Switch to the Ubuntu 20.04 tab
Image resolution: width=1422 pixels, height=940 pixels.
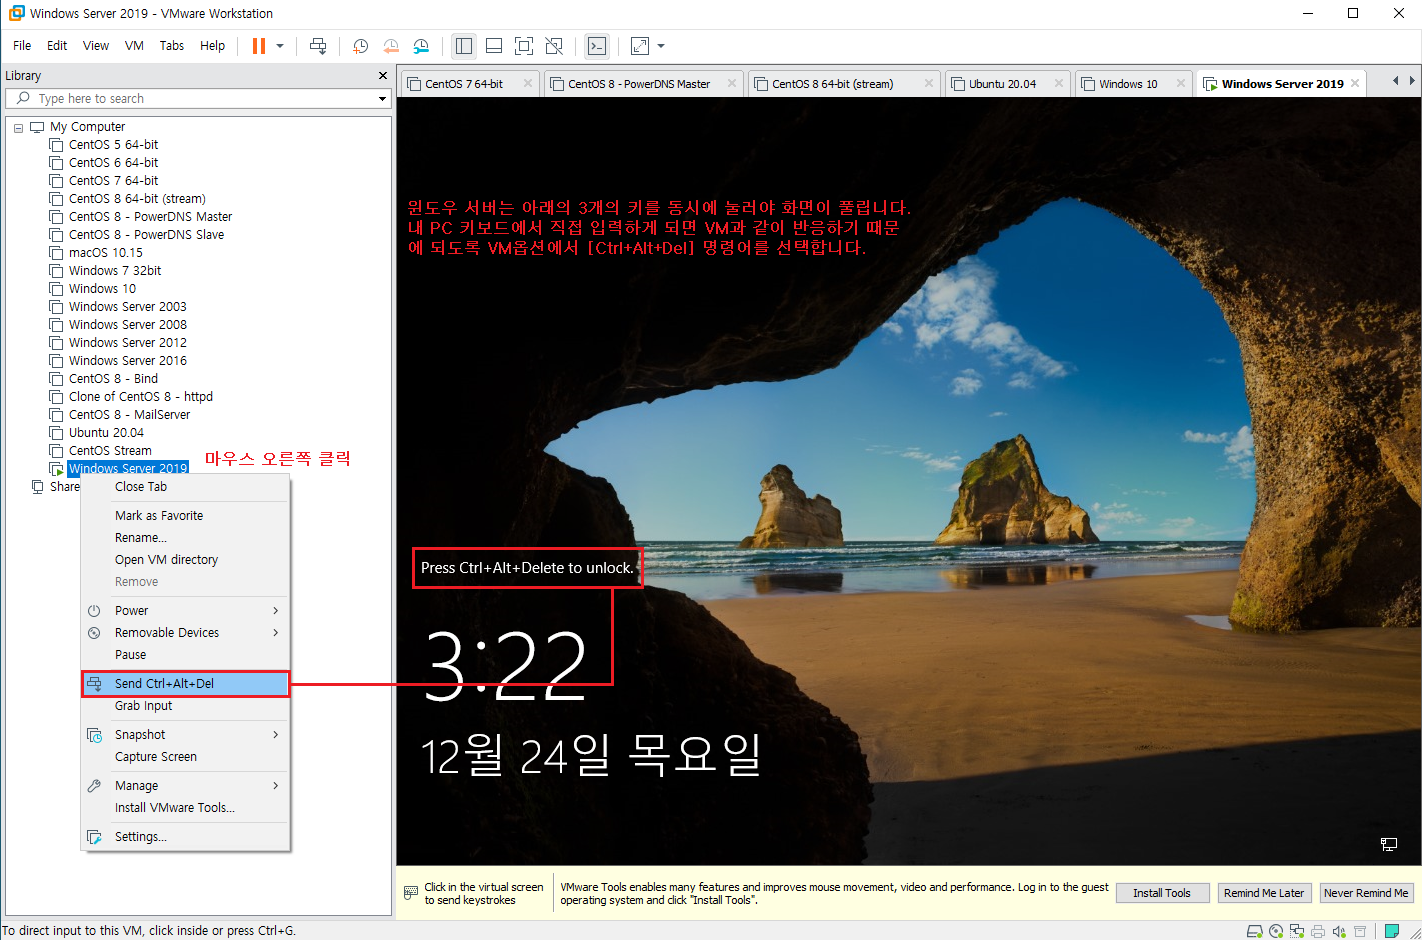pyautogui.click(x=1002, y=84)
